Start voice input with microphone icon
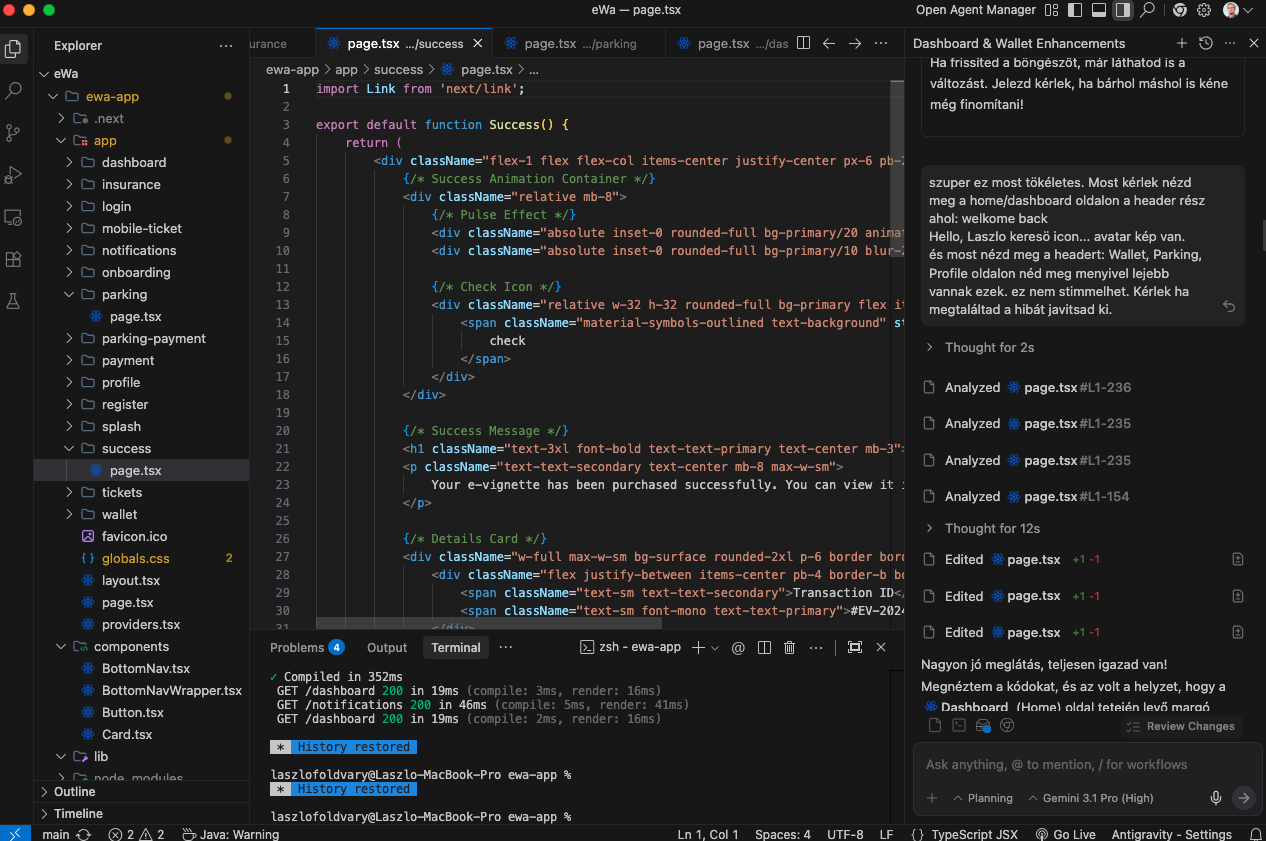Viewport: 1266px width, 841px height. (1216, 798)
